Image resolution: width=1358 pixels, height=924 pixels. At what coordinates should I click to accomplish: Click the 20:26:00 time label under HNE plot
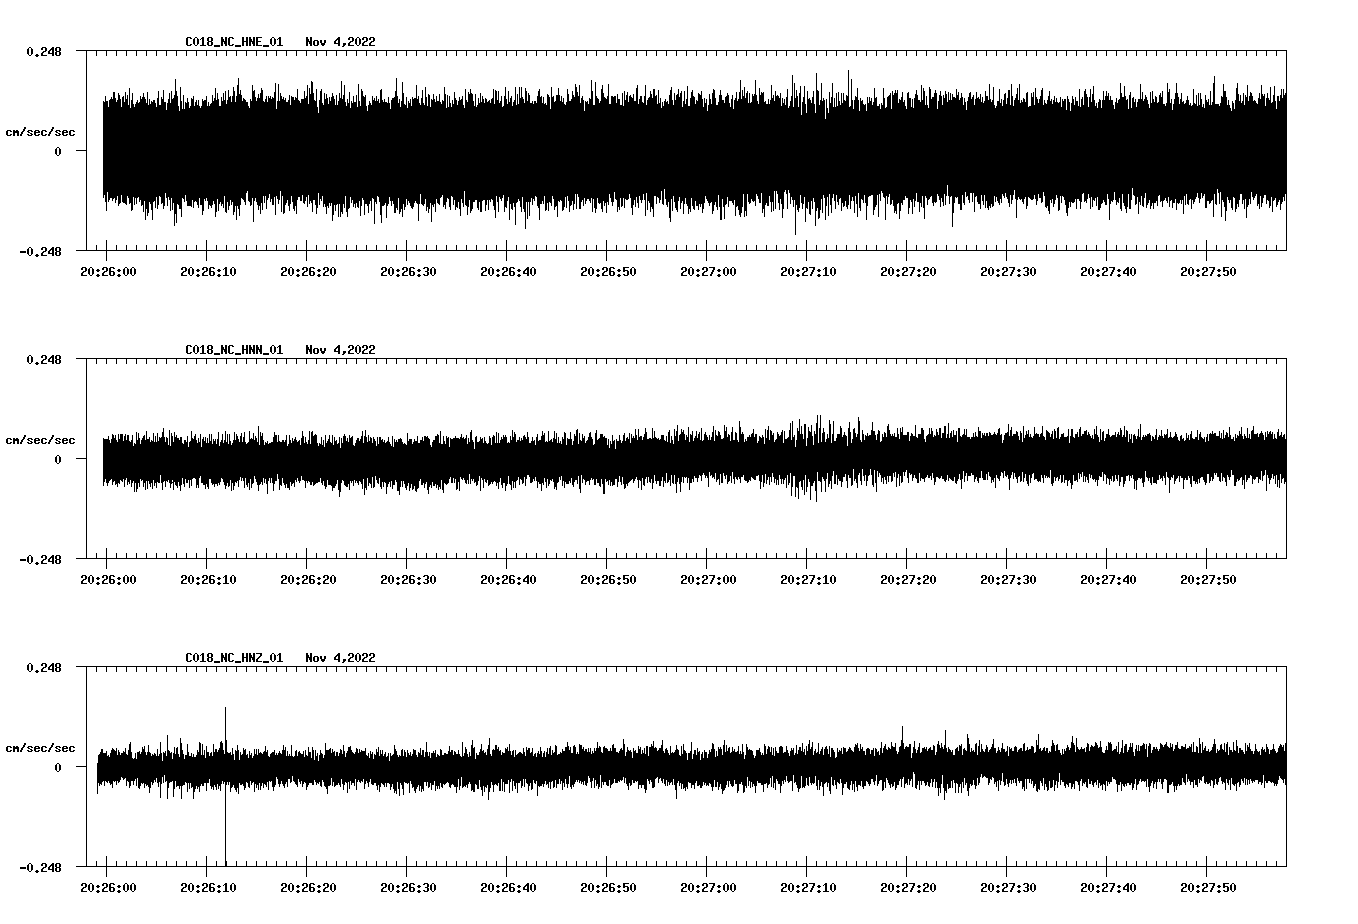coord(108,272)
